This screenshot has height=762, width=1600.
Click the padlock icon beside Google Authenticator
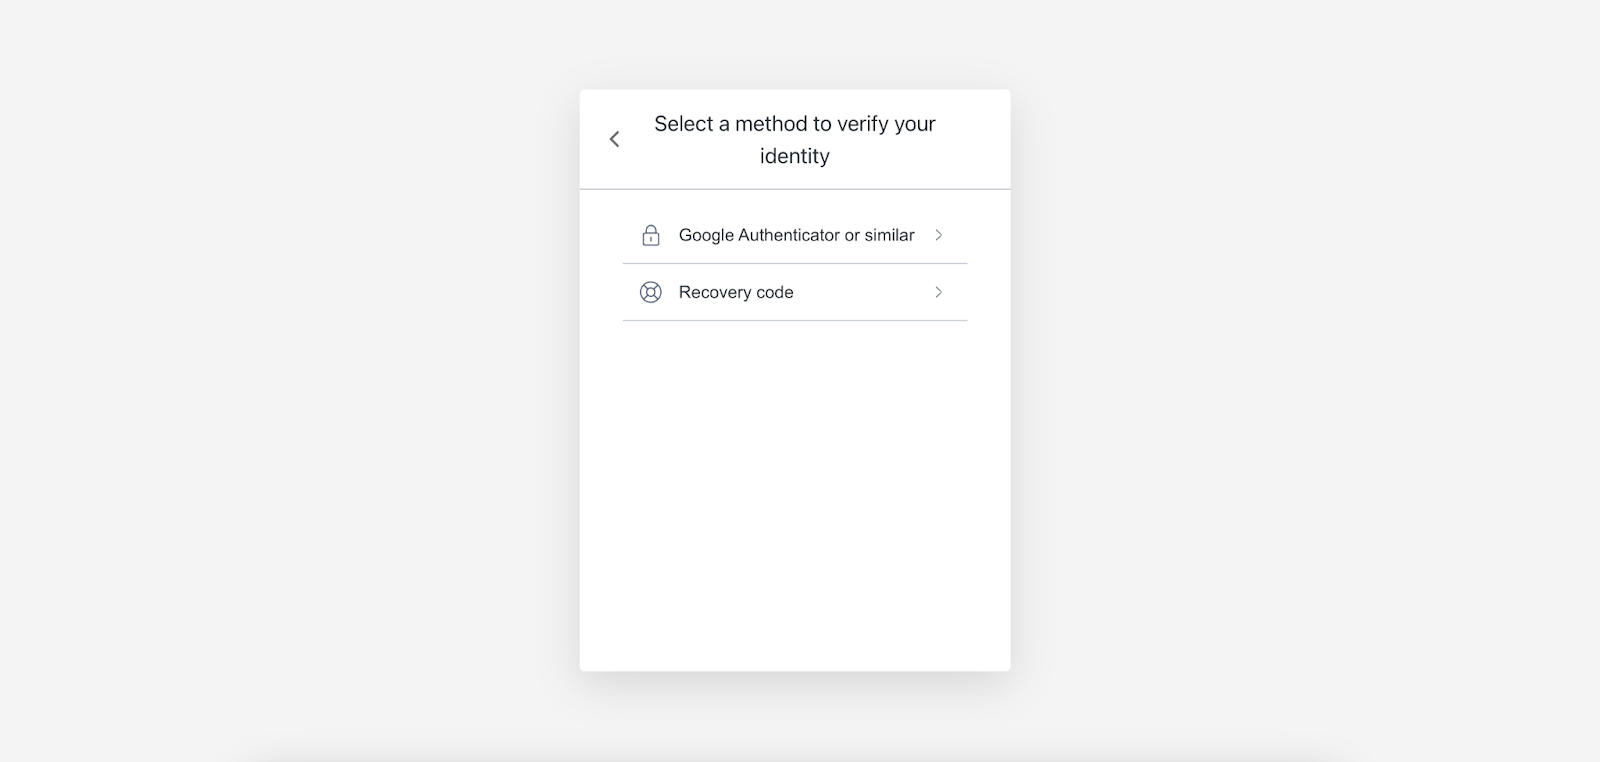(x=651, y=235)
